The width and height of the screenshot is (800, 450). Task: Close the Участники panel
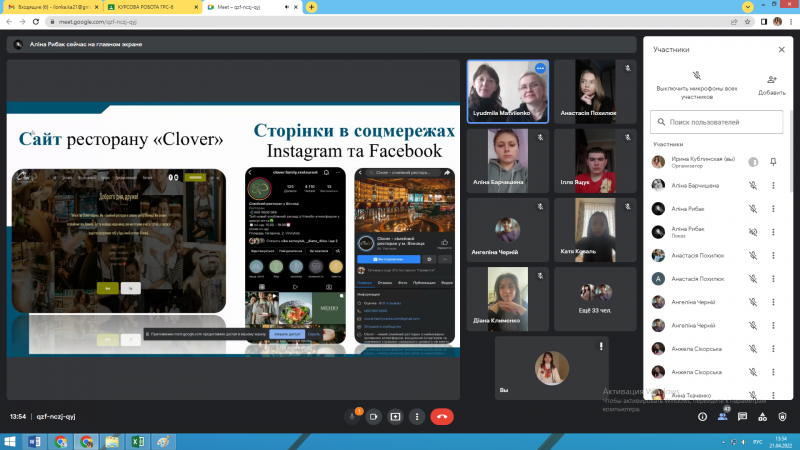[x=782, y=49]
